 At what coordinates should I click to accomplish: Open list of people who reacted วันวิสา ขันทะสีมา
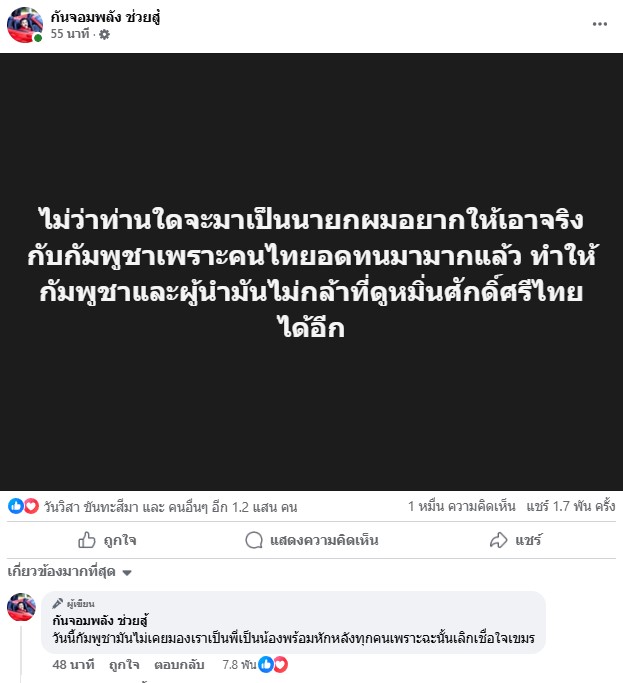pos(170,507)
